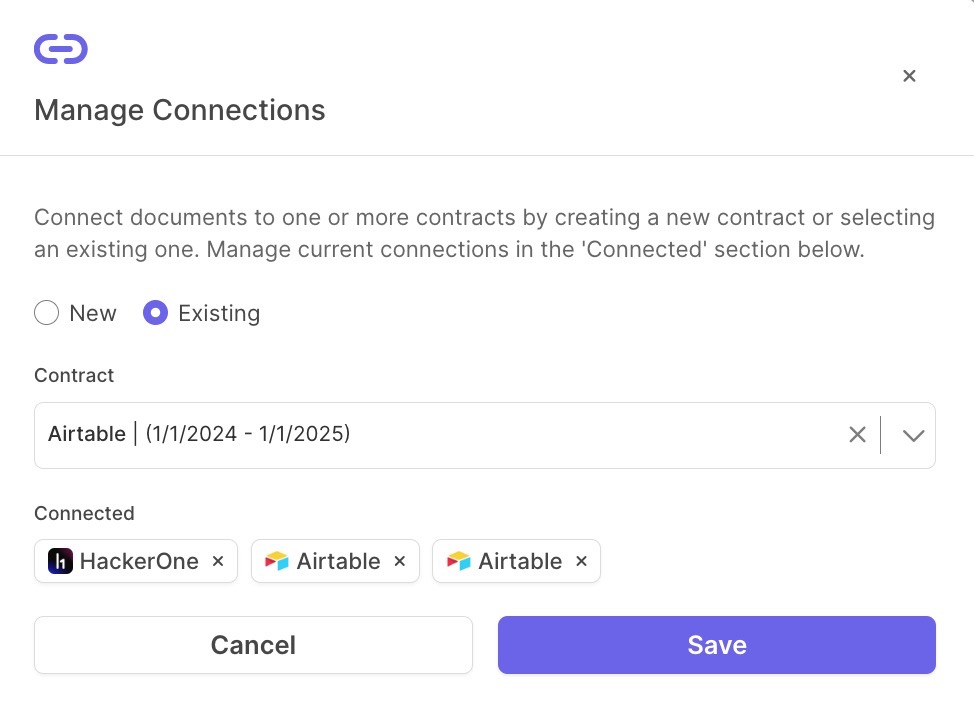The height and width of the screenshot is (706, 974).
Task: Click the purple chain-link connections icon
Action: (x=61, y=49)
